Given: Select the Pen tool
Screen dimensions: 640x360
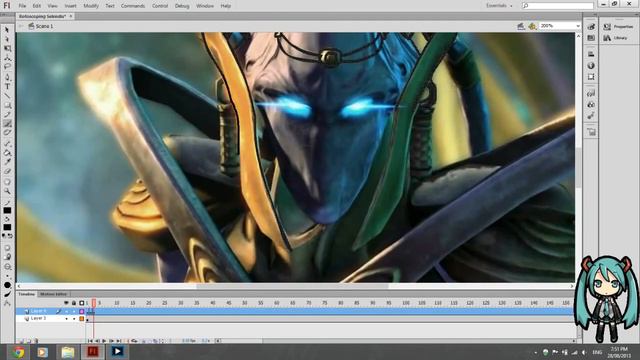Looking at the screenshot, I should [x=7, y=77].
